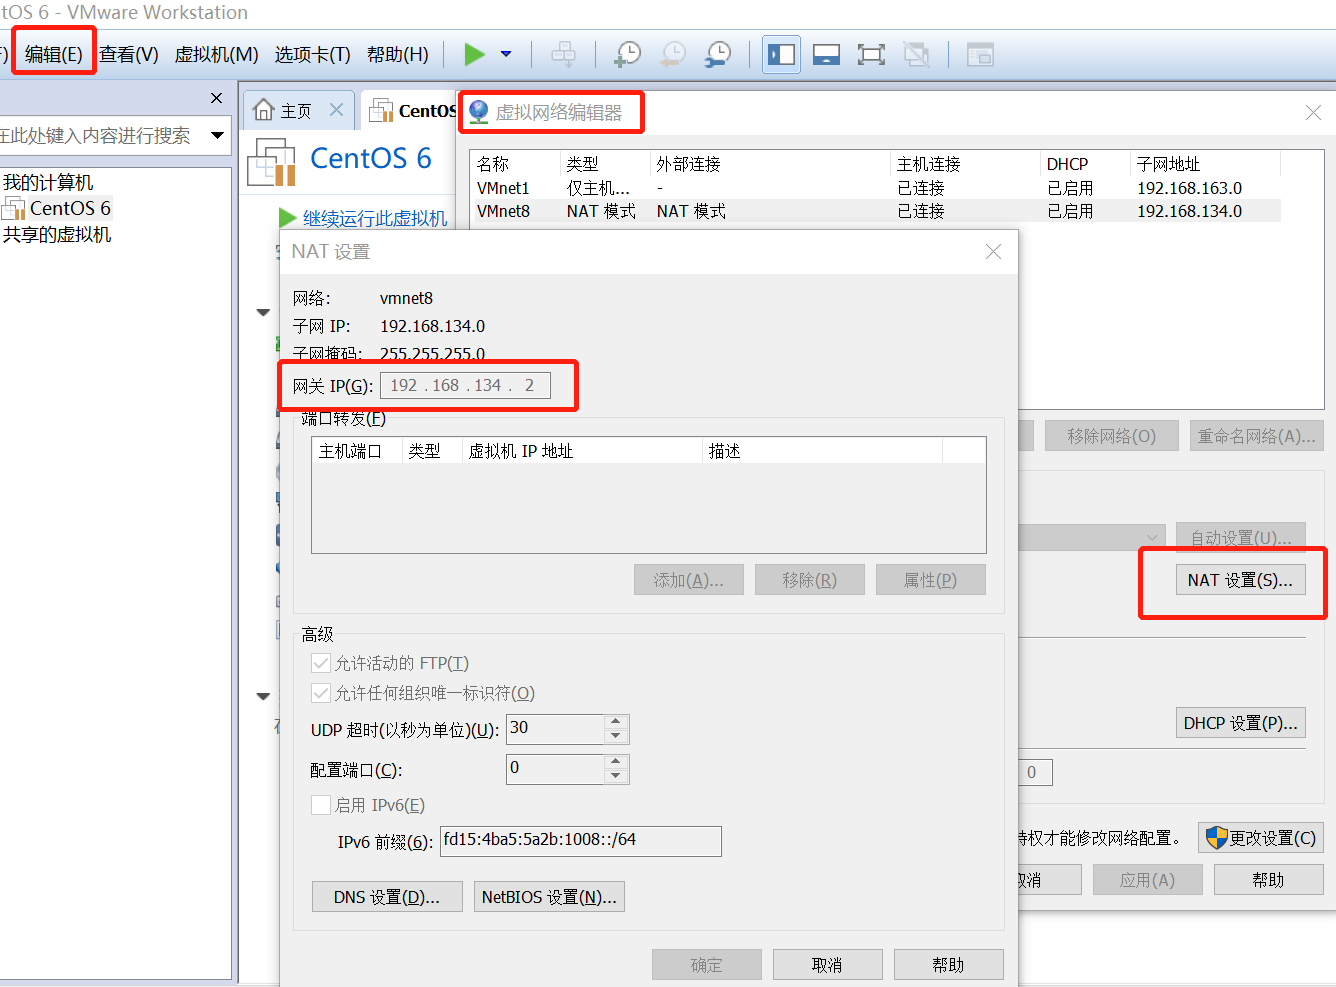
Task: Click 帮助 button in 虚拟网络编辑器
Action: 1268,880
